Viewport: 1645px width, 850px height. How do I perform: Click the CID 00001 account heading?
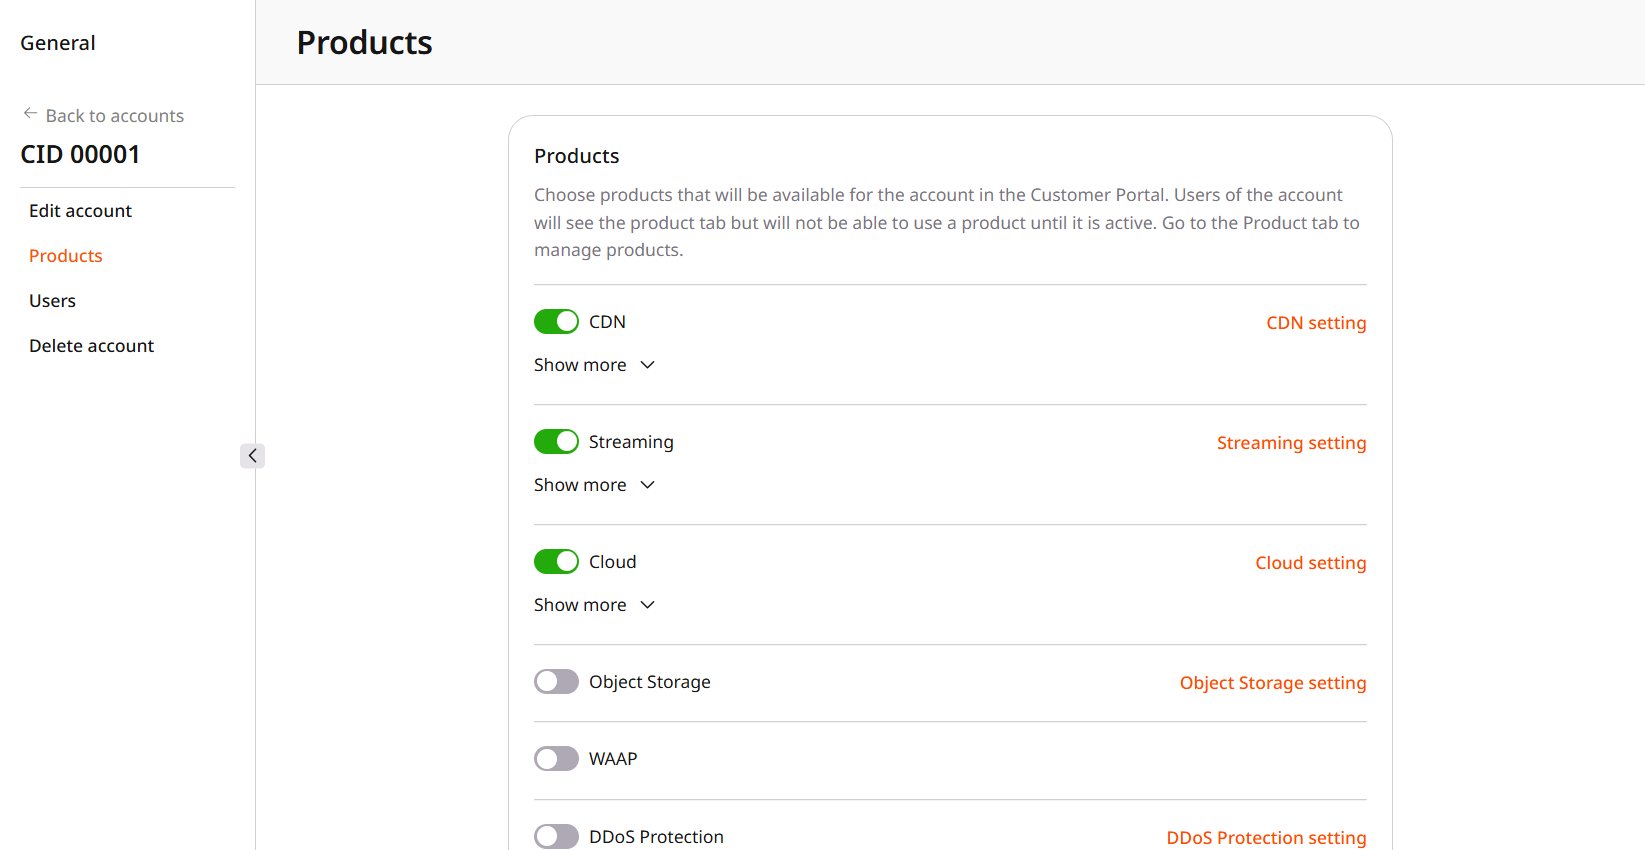coord(80,154)
